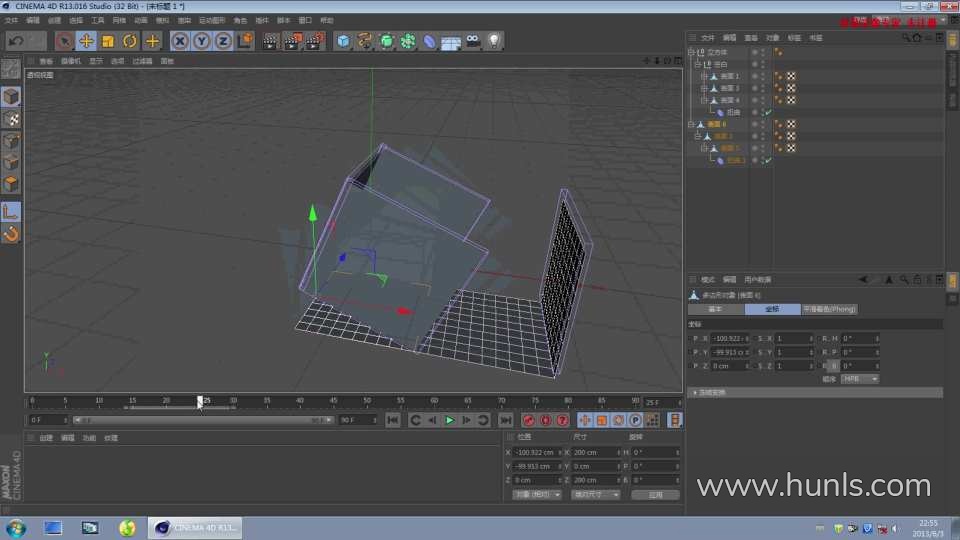The width and height of the screenshot is (960, 540).
Task: Select the Rotate tool in top toolbar
Action: coord(129,41)
